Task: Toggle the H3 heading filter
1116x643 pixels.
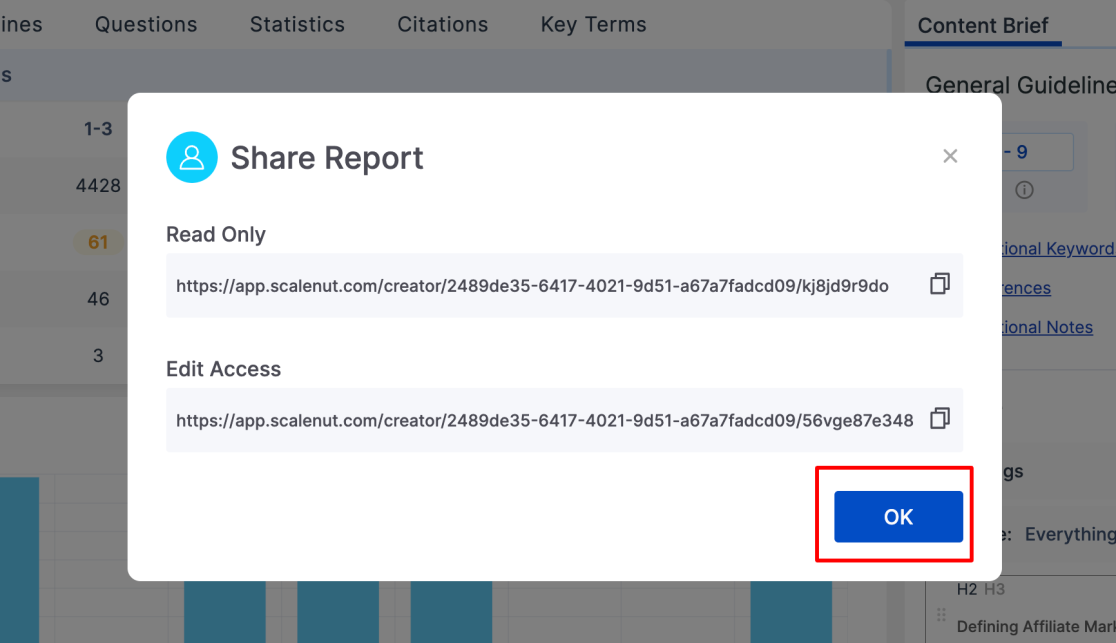Action: [994, 589]
